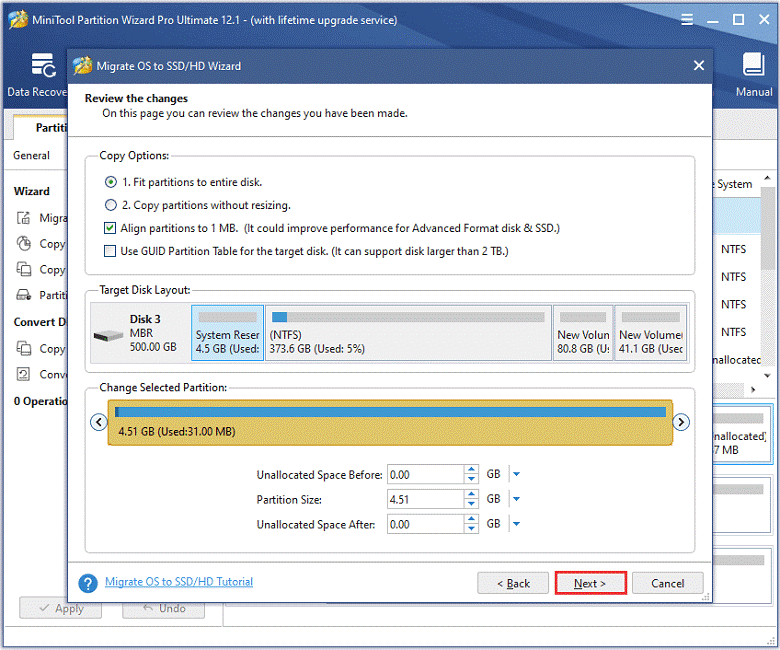The image size is (780, 650).
Task: Click the Disk 3 drive icon
Action: coord(108,336)
